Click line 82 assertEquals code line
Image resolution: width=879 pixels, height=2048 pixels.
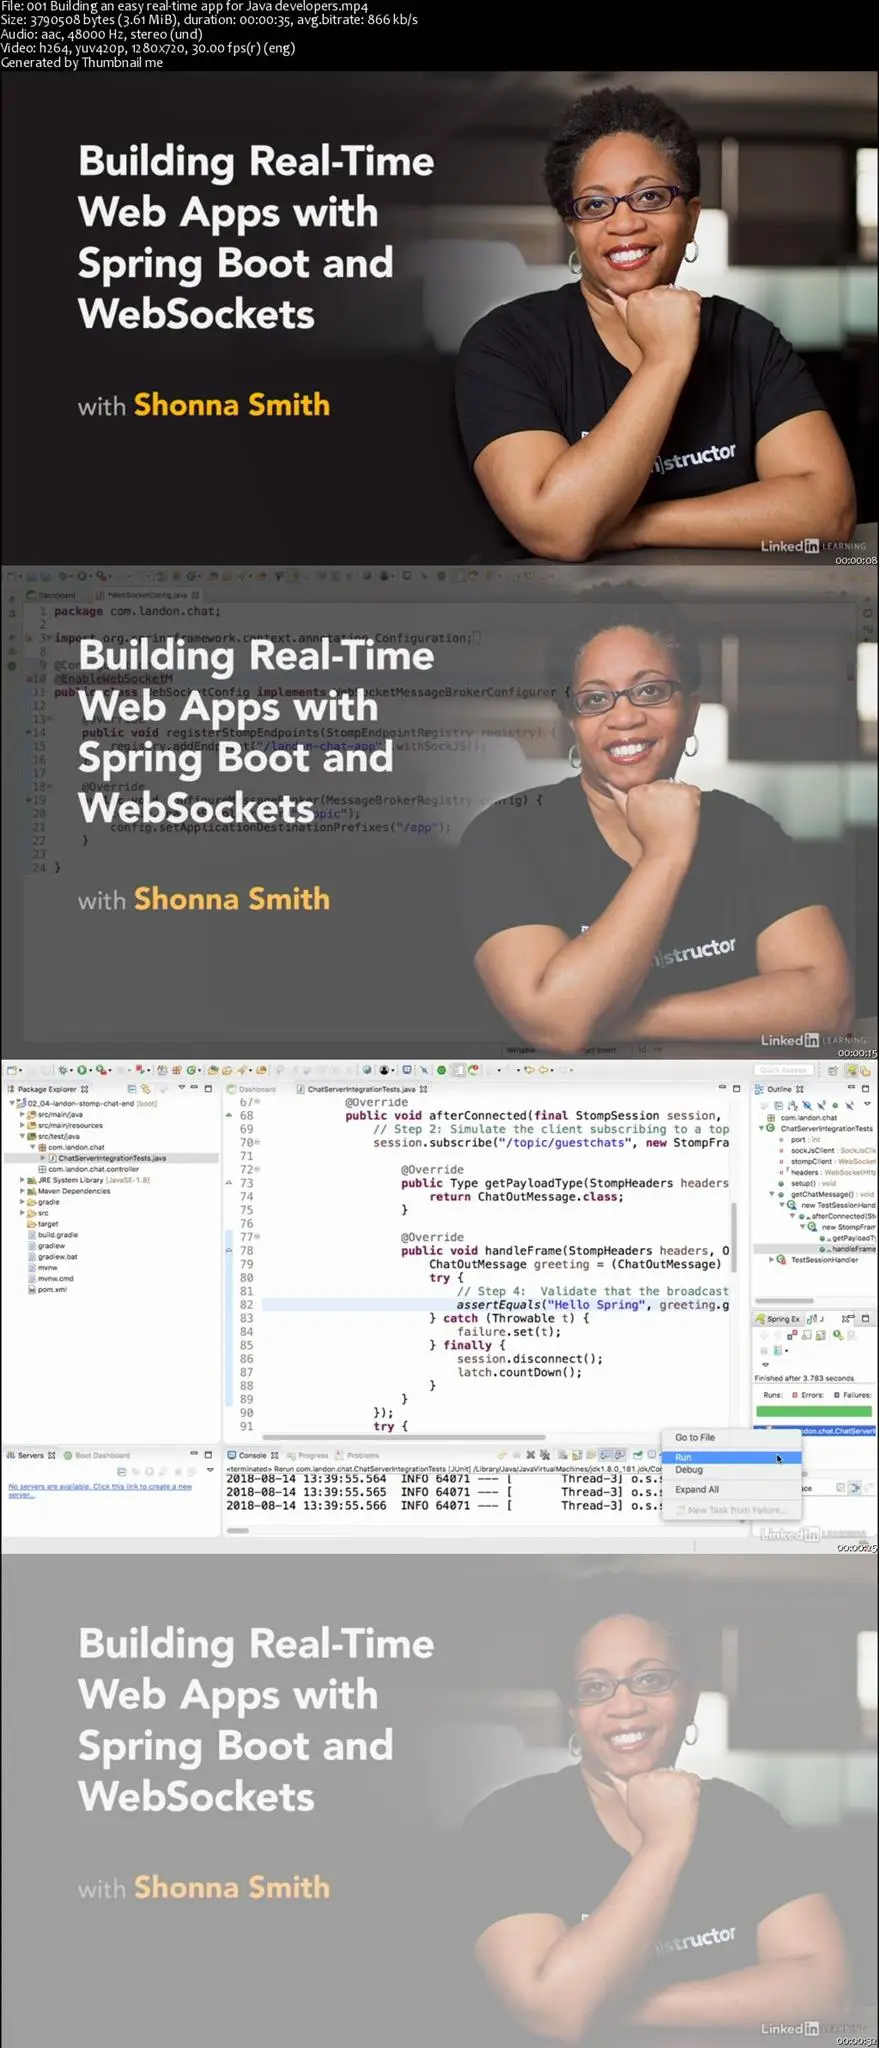pos(592,1305)
